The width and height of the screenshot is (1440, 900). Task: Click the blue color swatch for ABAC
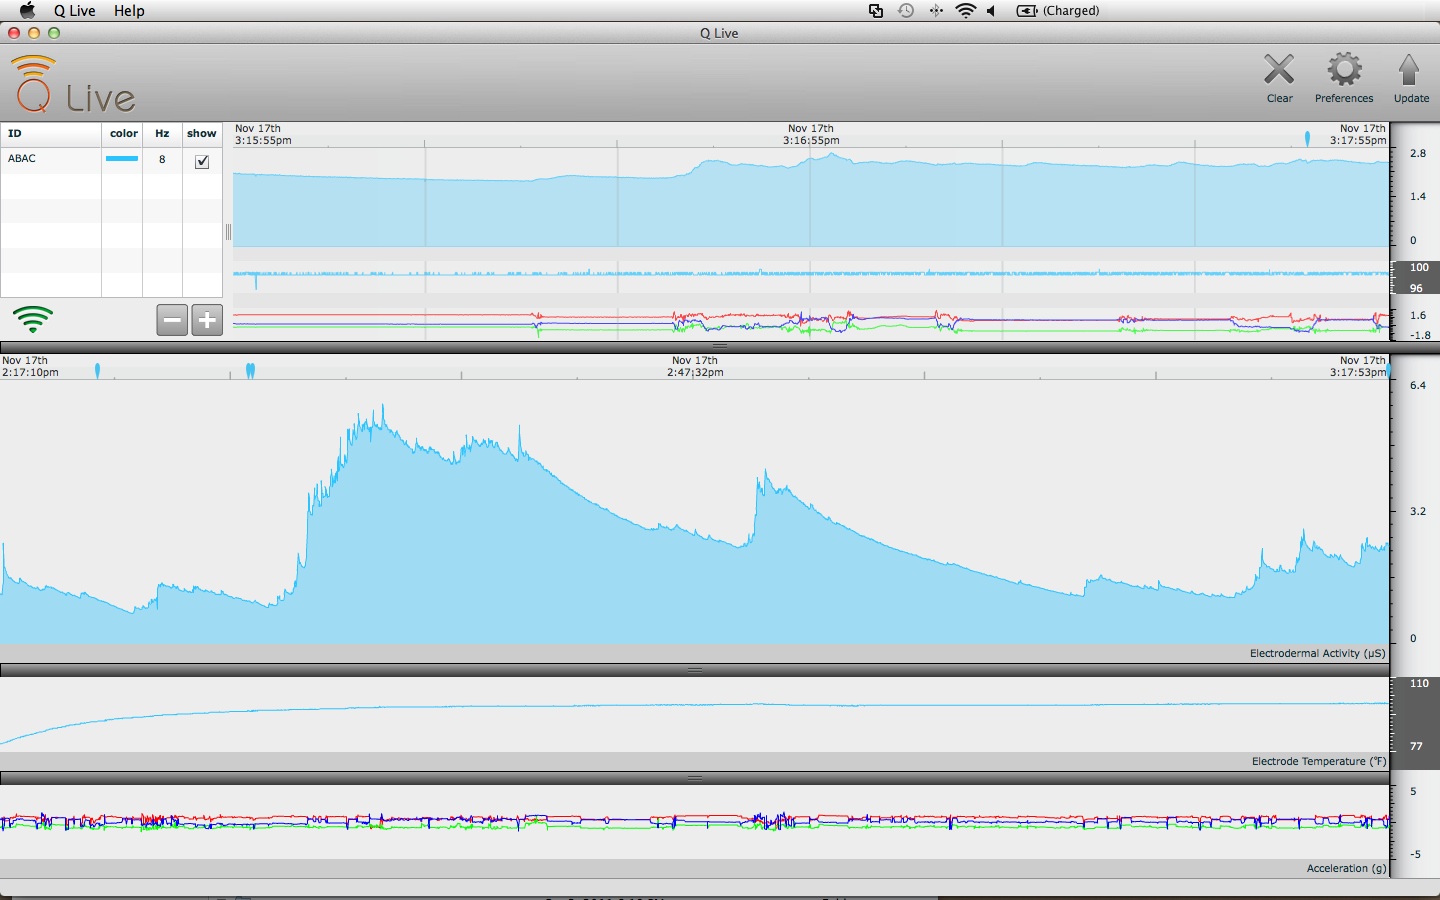pos(122,159)
